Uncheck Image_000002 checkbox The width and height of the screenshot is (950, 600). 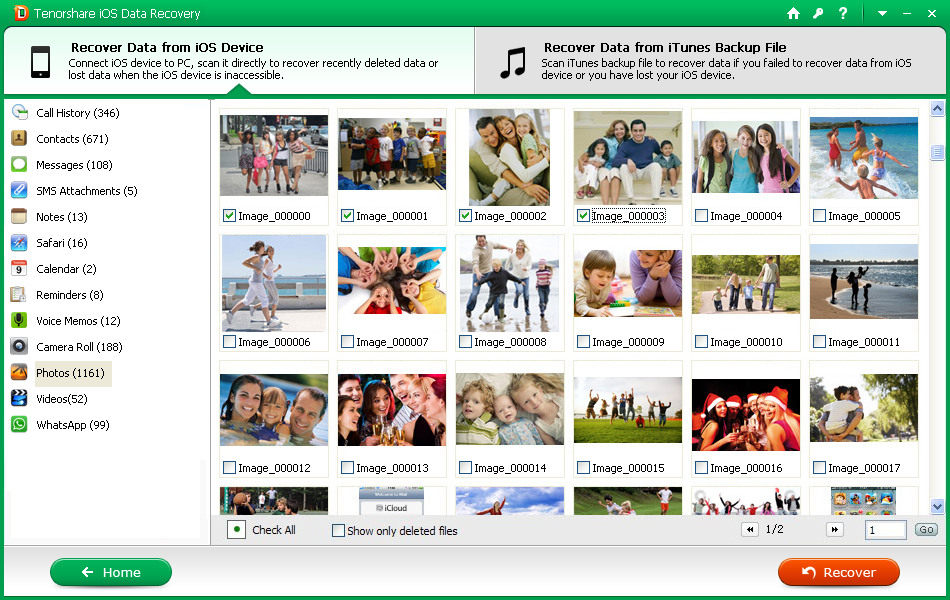465,216
